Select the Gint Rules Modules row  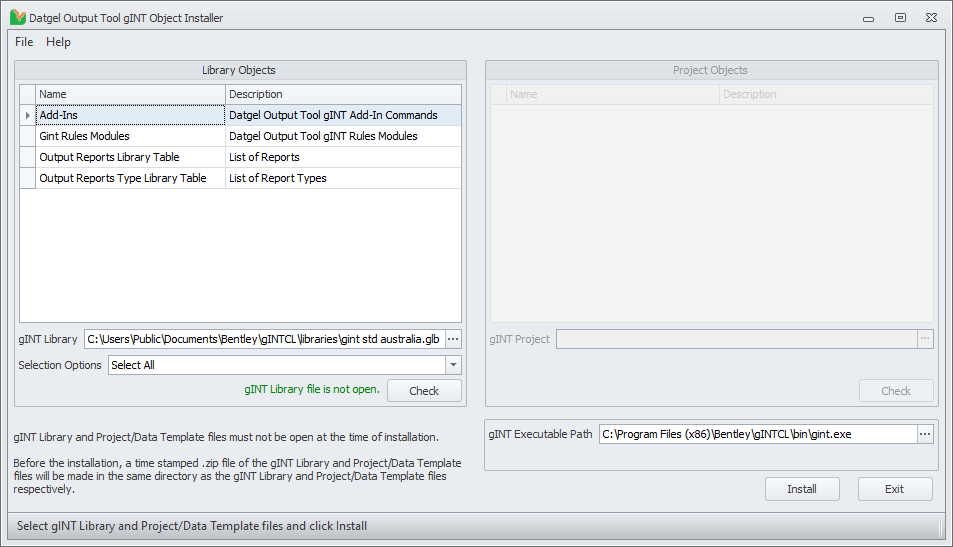coord(130,136)
